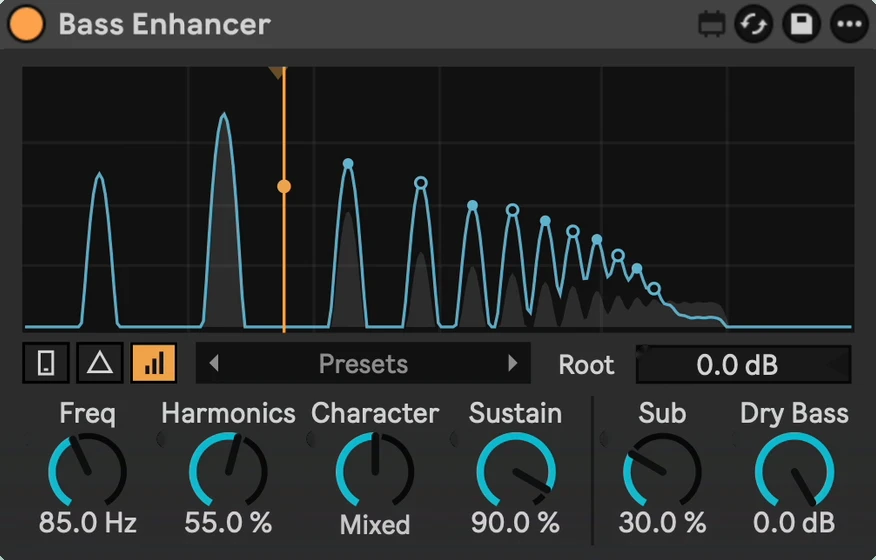Screen dimensions: 876x560
Task: Click the 55.0 % Harmonics value
Action: [228, 523]
